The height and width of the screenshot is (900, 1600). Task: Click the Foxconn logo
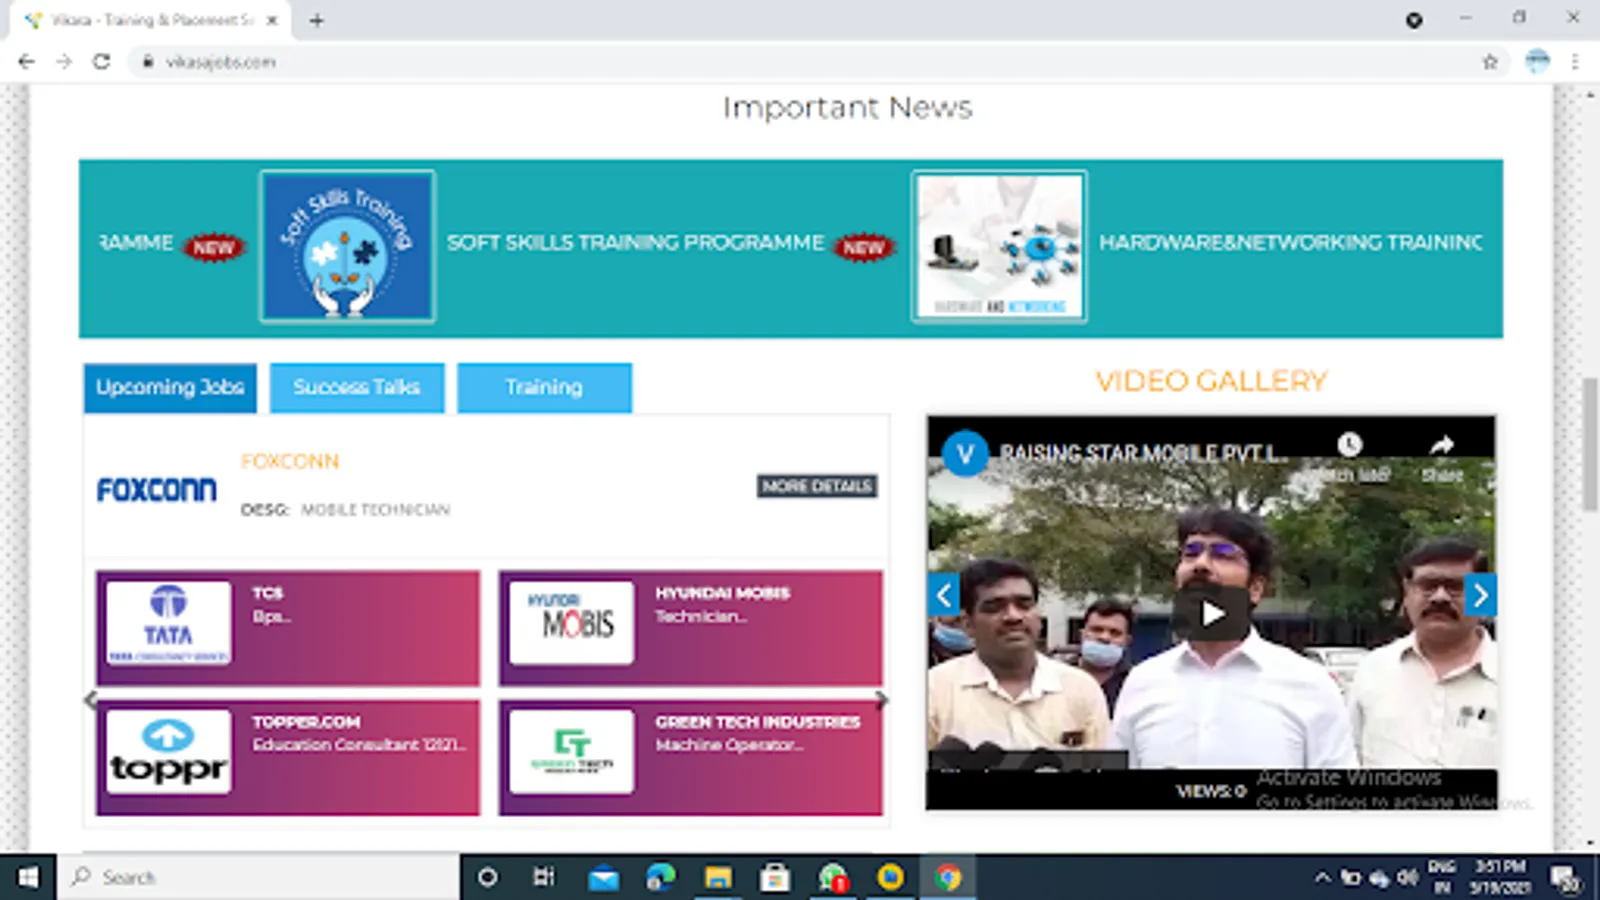click(157, 489)
